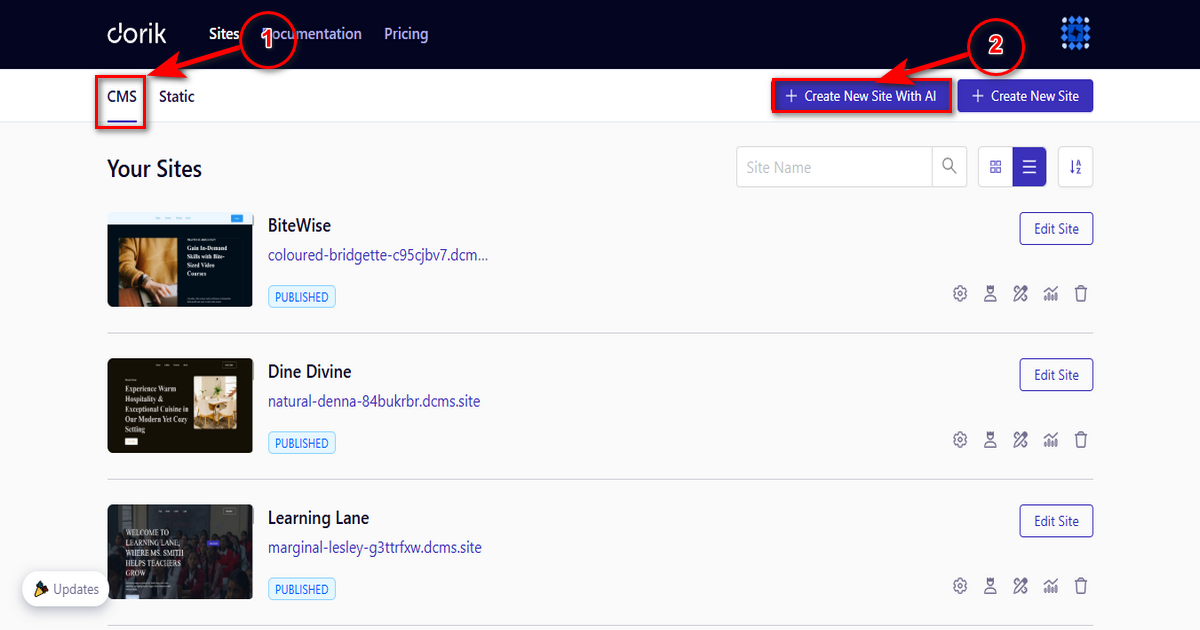The image size is (1200, 630).
Task: Open the user avatar menu
Action: pos(1075,33)
